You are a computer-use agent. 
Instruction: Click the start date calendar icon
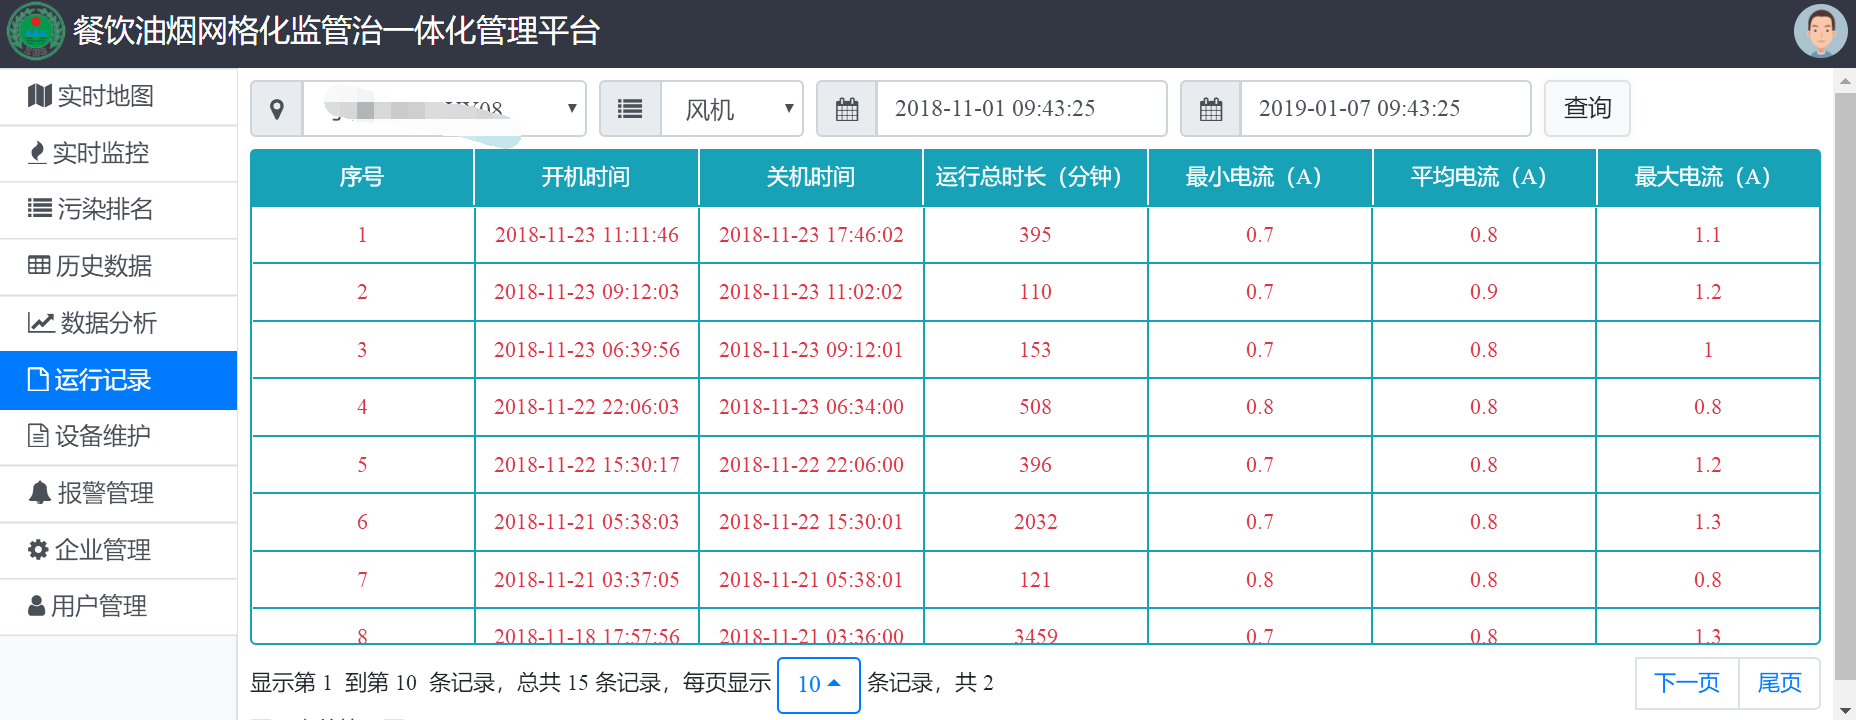click(847, 109)
